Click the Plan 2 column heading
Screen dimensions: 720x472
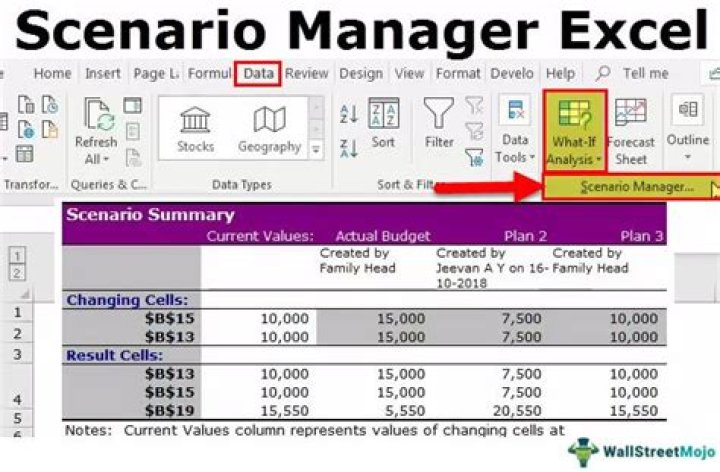pos(525,236)
